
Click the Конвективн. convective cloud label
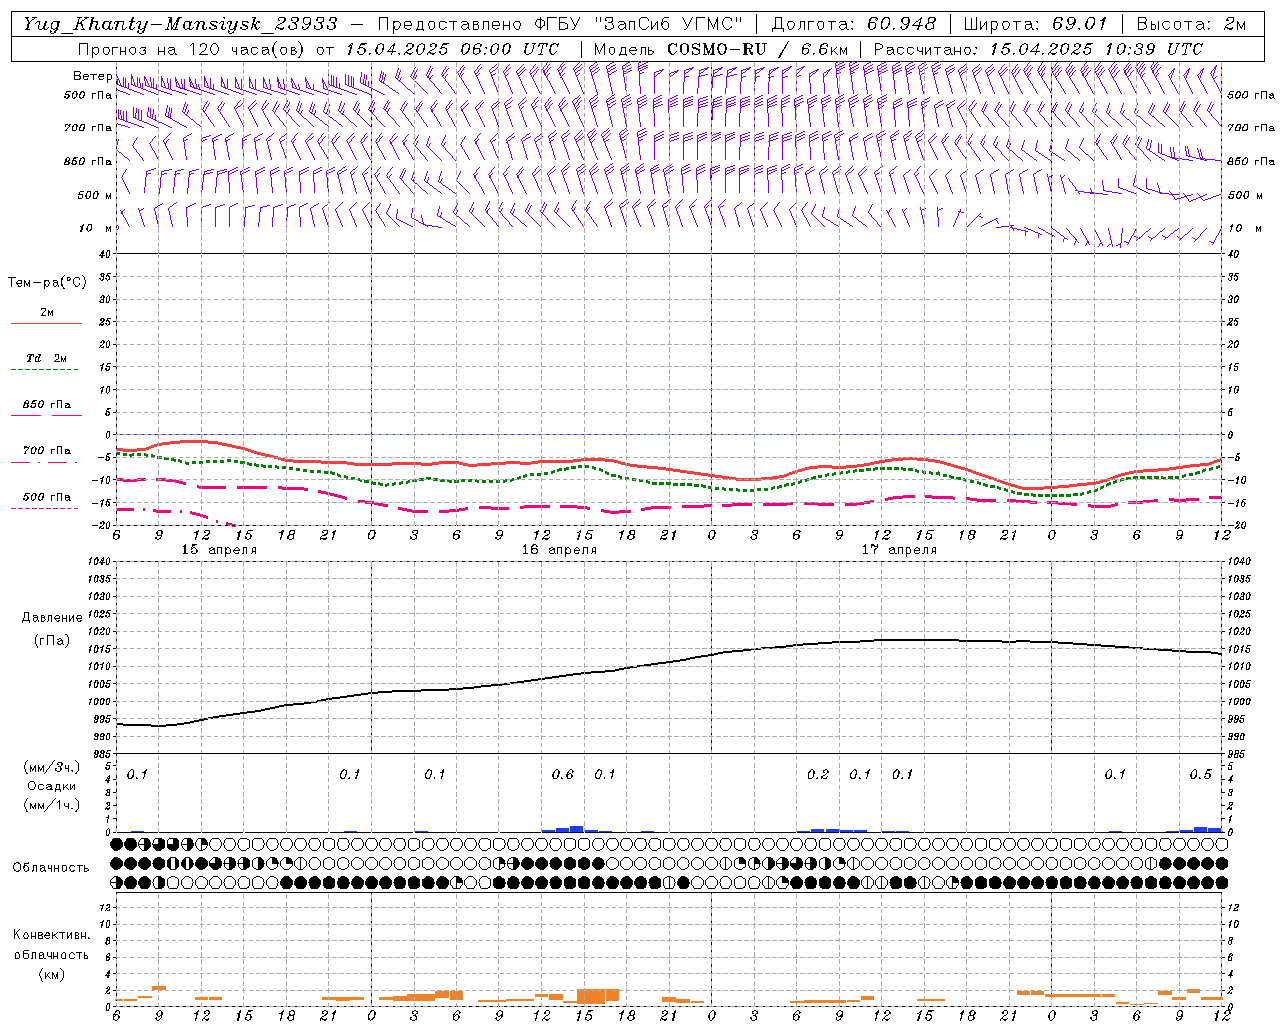pyautogui.click(x=51, y=935)
